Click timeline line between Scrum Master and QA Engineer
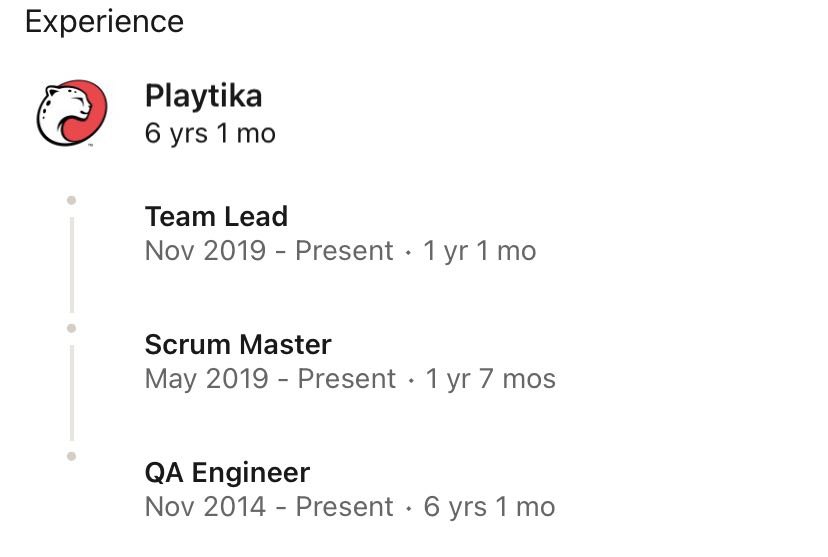828x557 pixels. [x=71, y=392]
